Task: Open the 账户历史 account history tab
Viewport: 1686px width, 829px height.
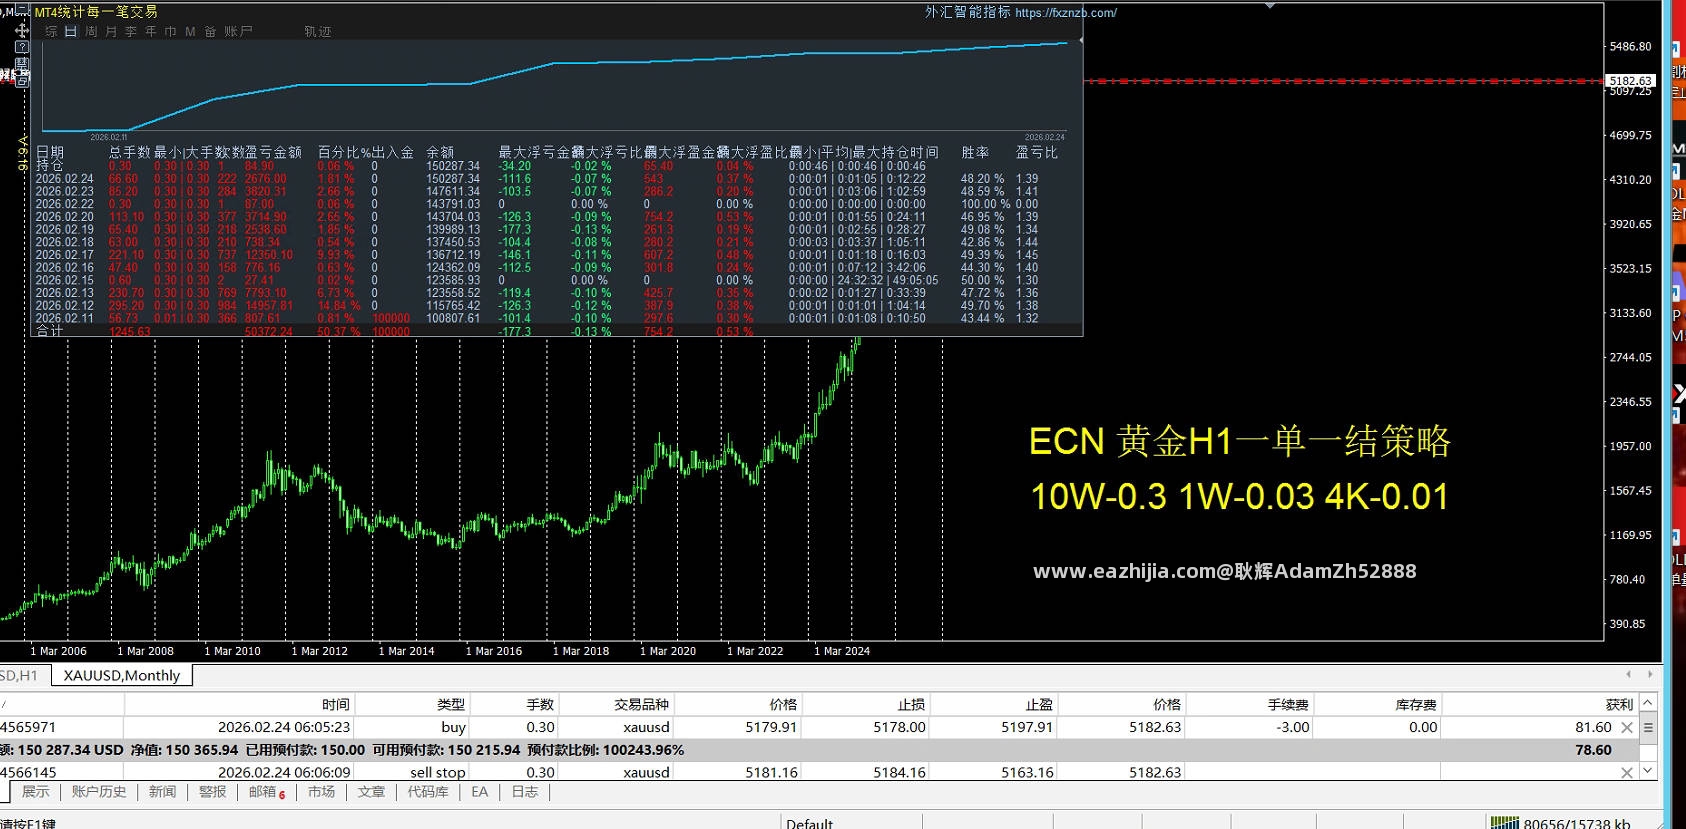Action: coord(99,792)
